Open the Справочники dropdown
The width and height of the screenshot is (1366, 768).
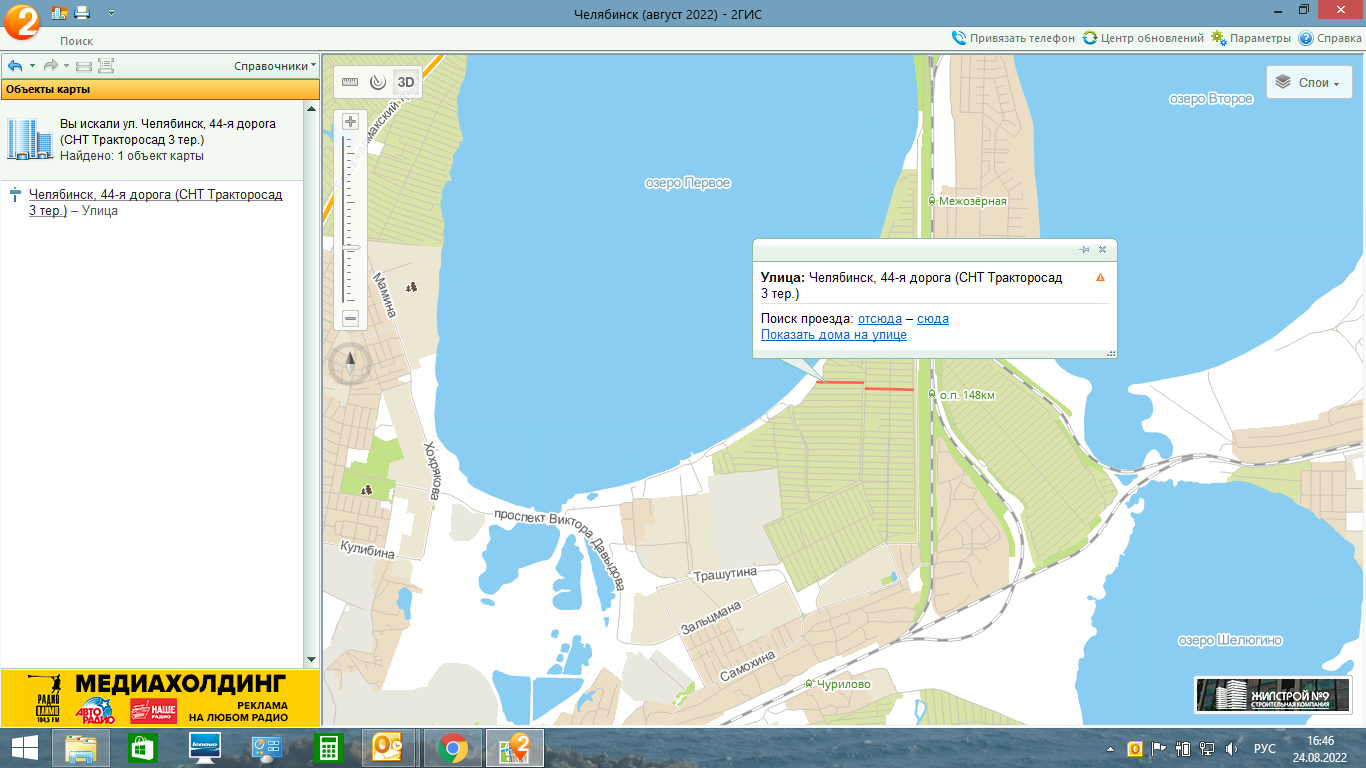(x=275, y=66)
